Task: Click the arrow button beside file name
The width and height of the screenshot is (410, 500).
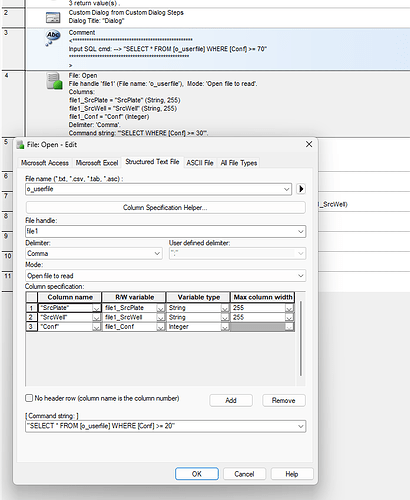Action: point(301,189)
